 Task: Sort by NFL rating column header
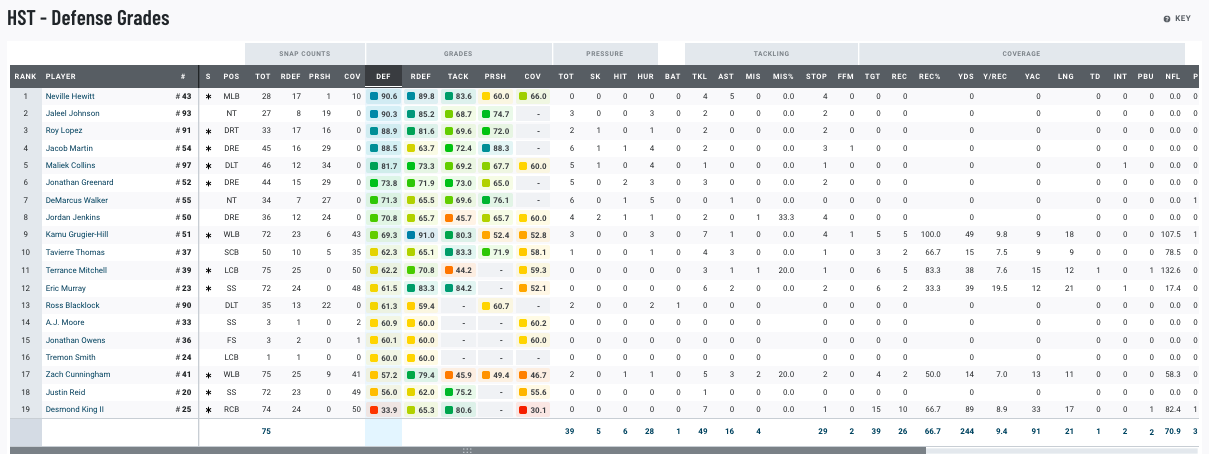tap(1173, 76)
